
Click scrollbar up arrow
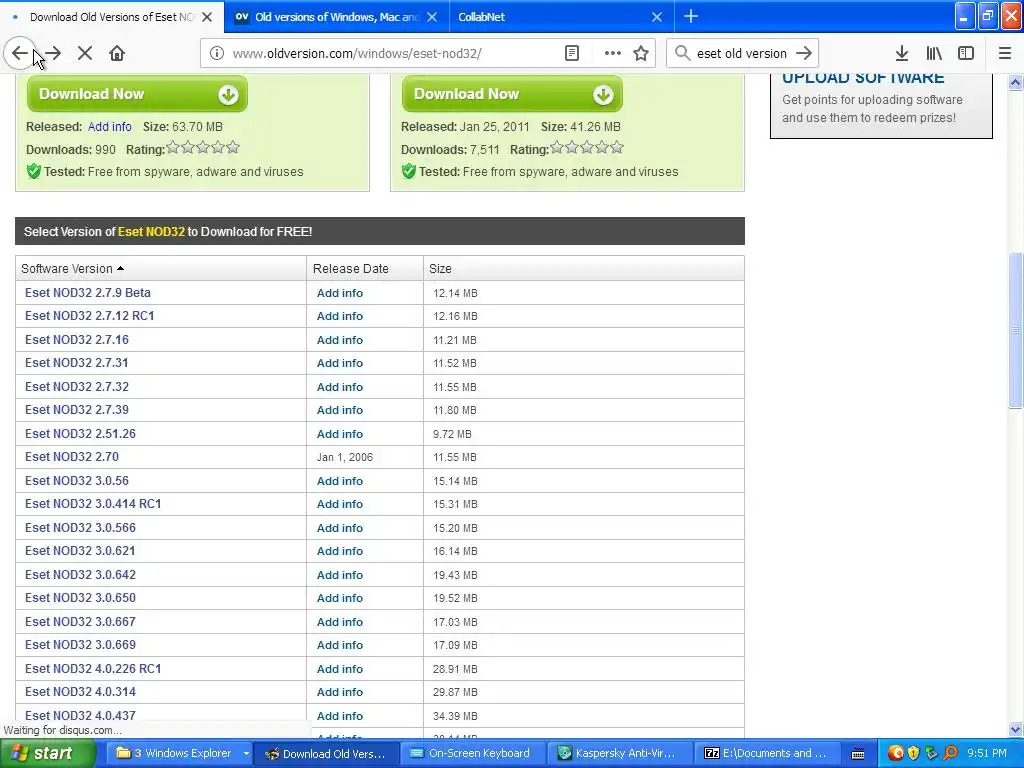1015,83
